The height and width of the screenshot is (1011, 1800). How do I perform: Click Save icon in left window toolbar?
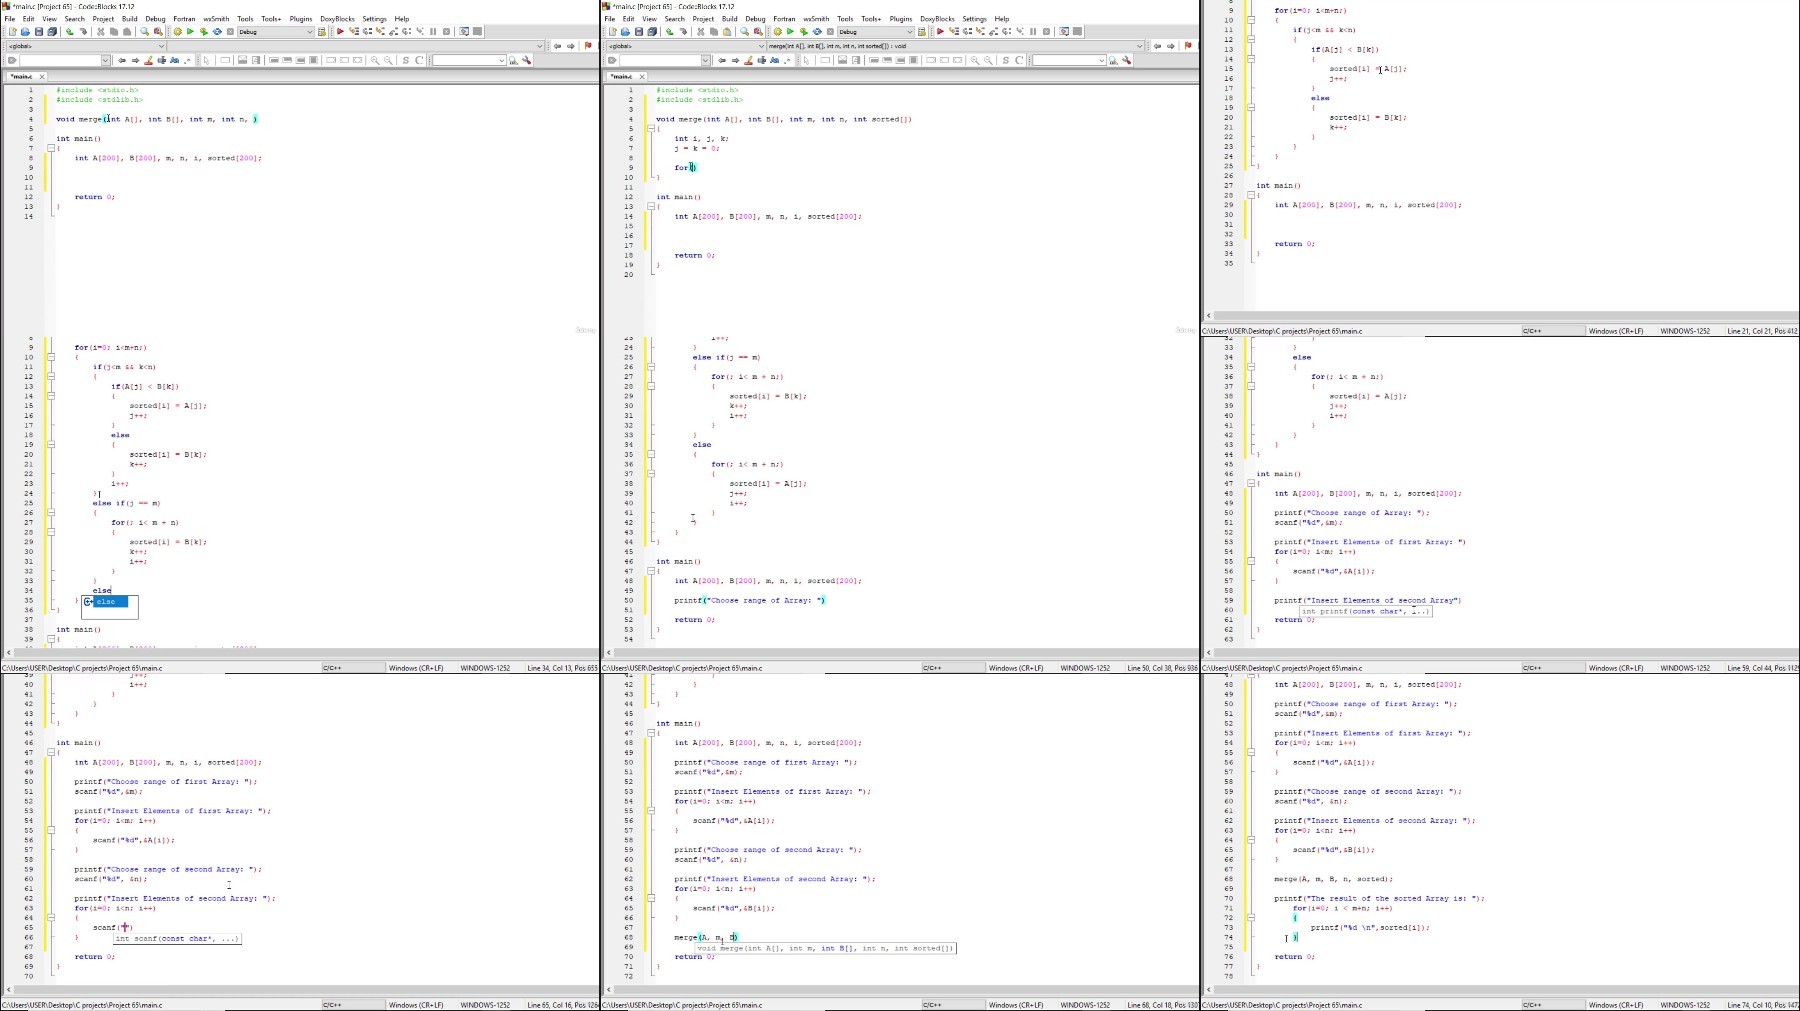39,31
